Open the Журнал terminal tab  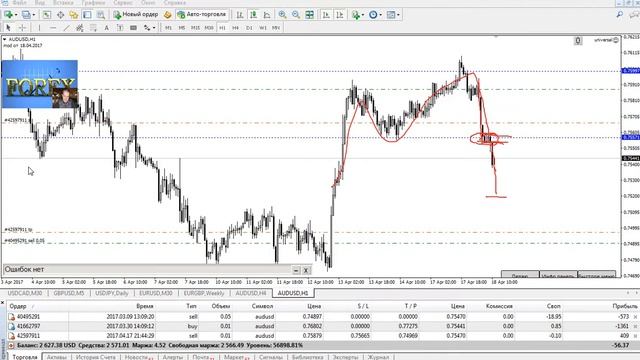click(x=378, y=357)
